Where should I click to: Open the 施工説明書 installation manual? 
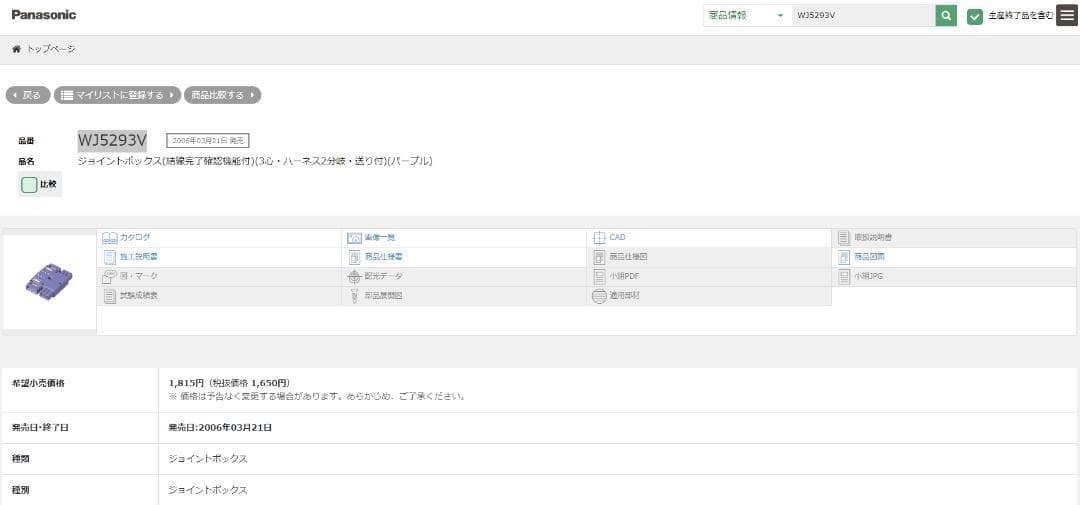click(x=138, y=257)
